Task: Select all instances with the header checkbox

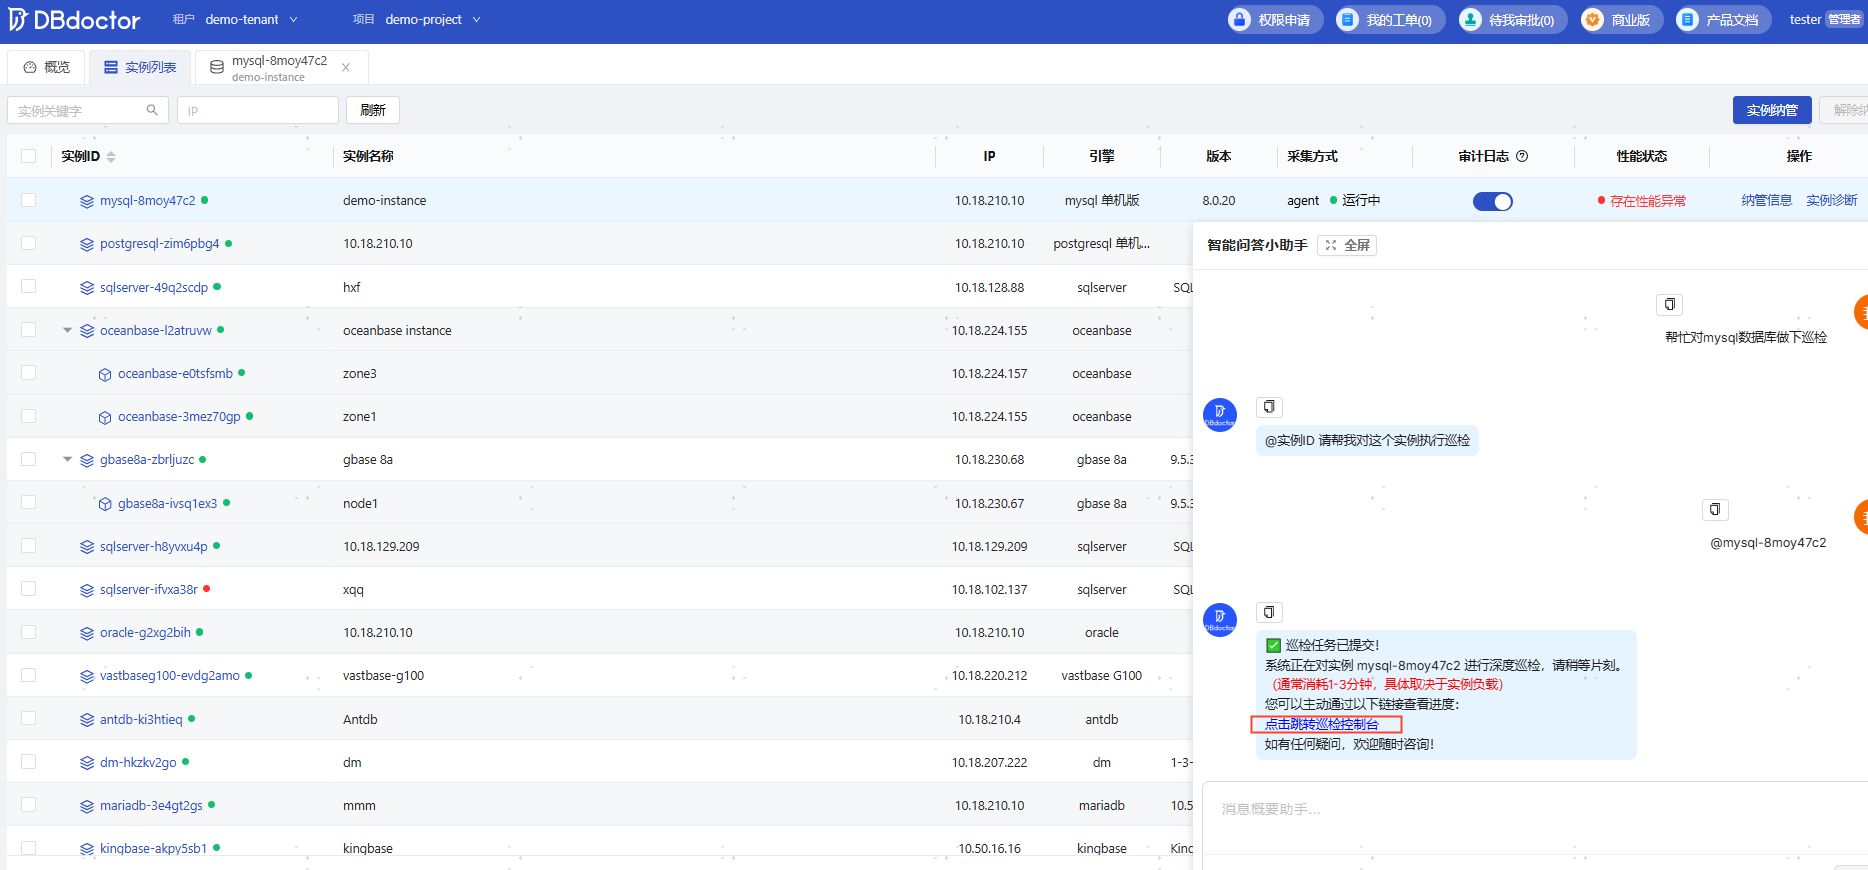Action: 28,156
